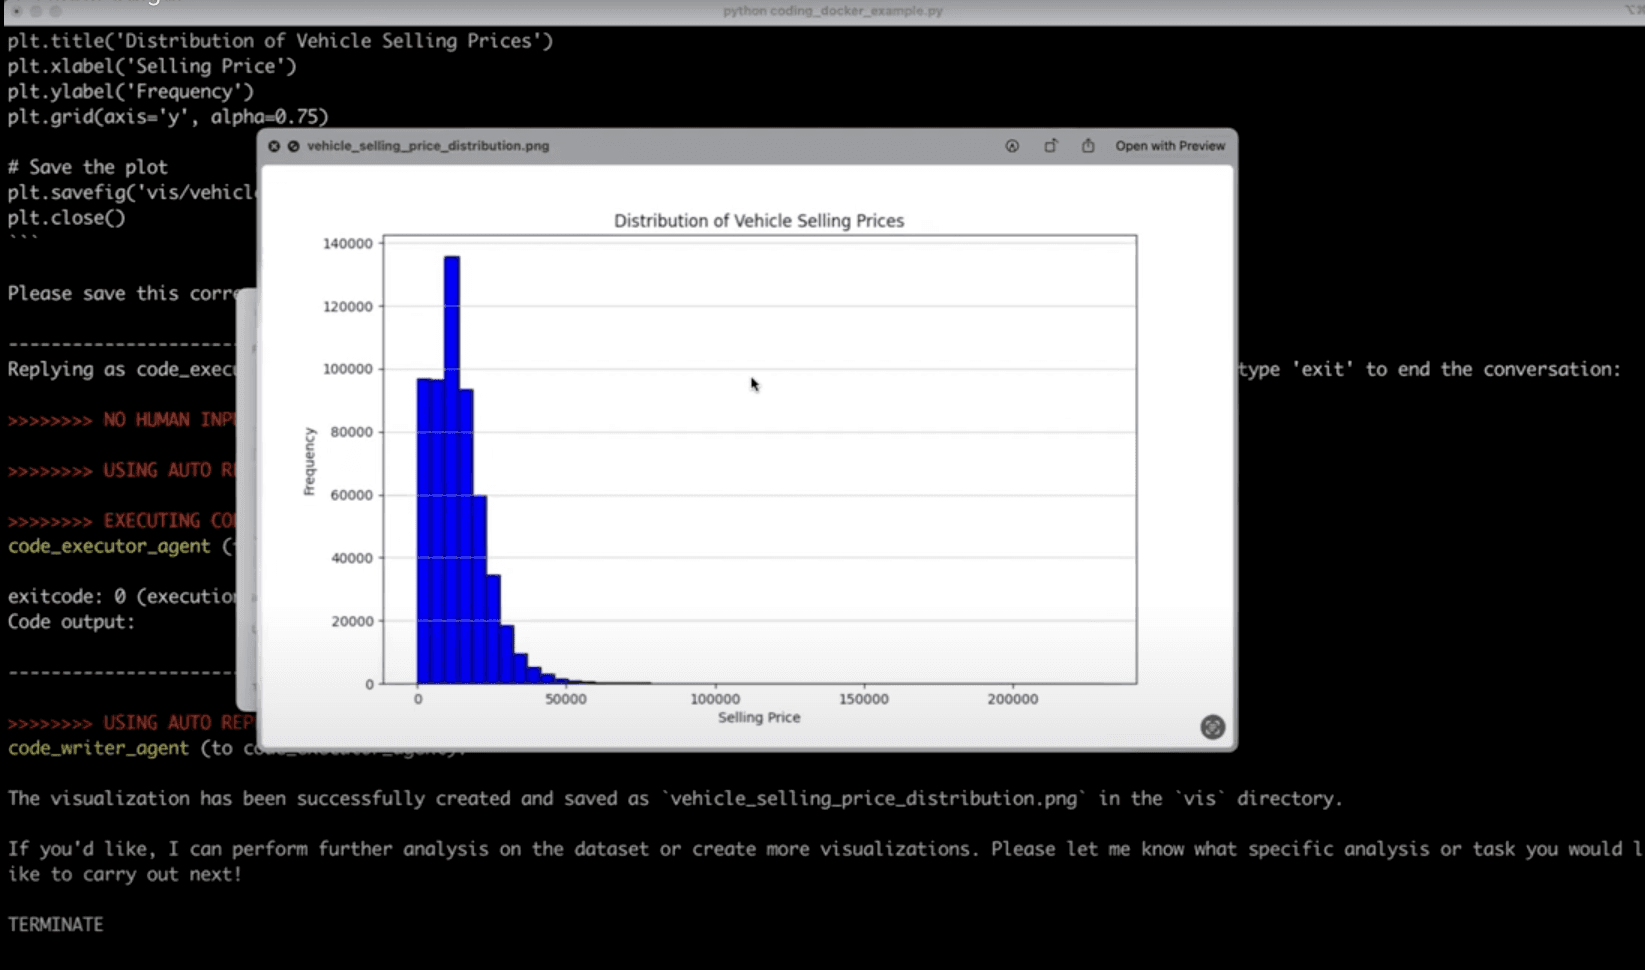Click the plt.grid terminal line
1645x970 pixels.
tap(168, 116)
